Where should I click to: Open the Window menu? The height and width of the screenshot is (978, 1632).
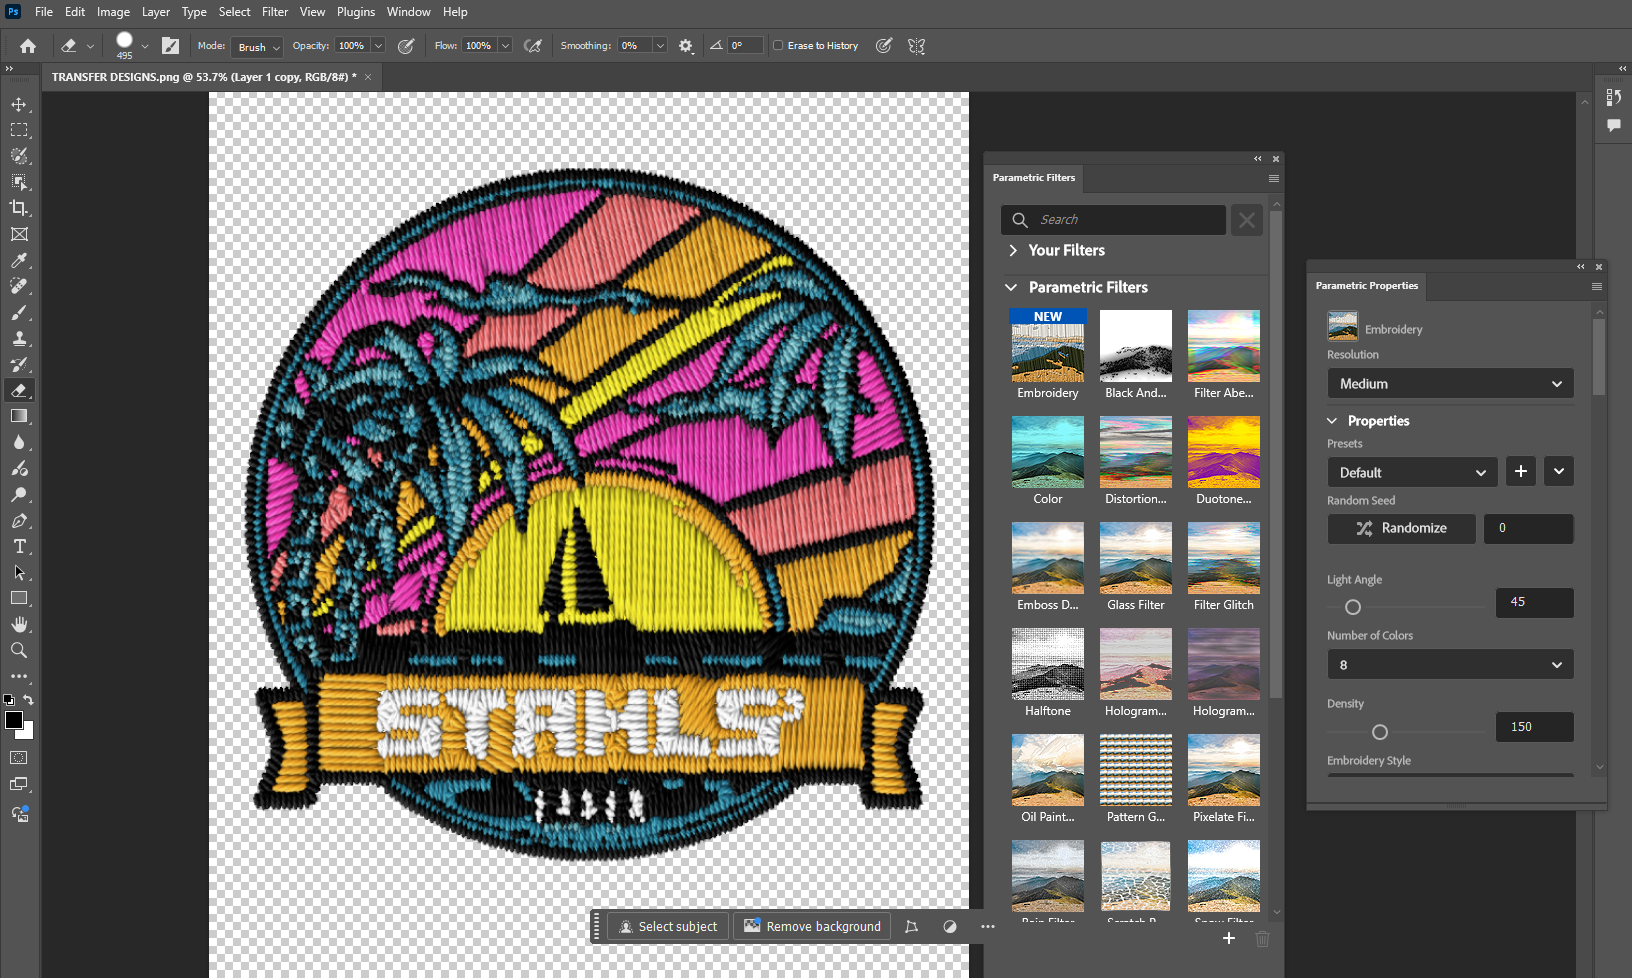pos(408,12)
